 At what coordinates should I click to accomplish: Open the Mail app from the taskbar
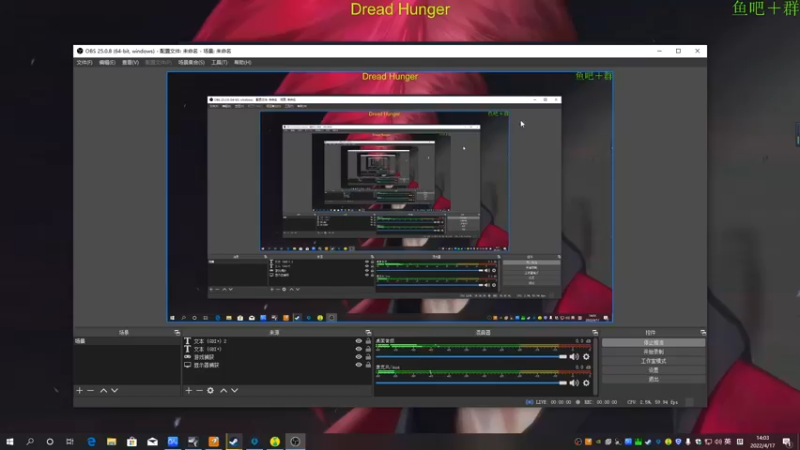pos(153,441)
